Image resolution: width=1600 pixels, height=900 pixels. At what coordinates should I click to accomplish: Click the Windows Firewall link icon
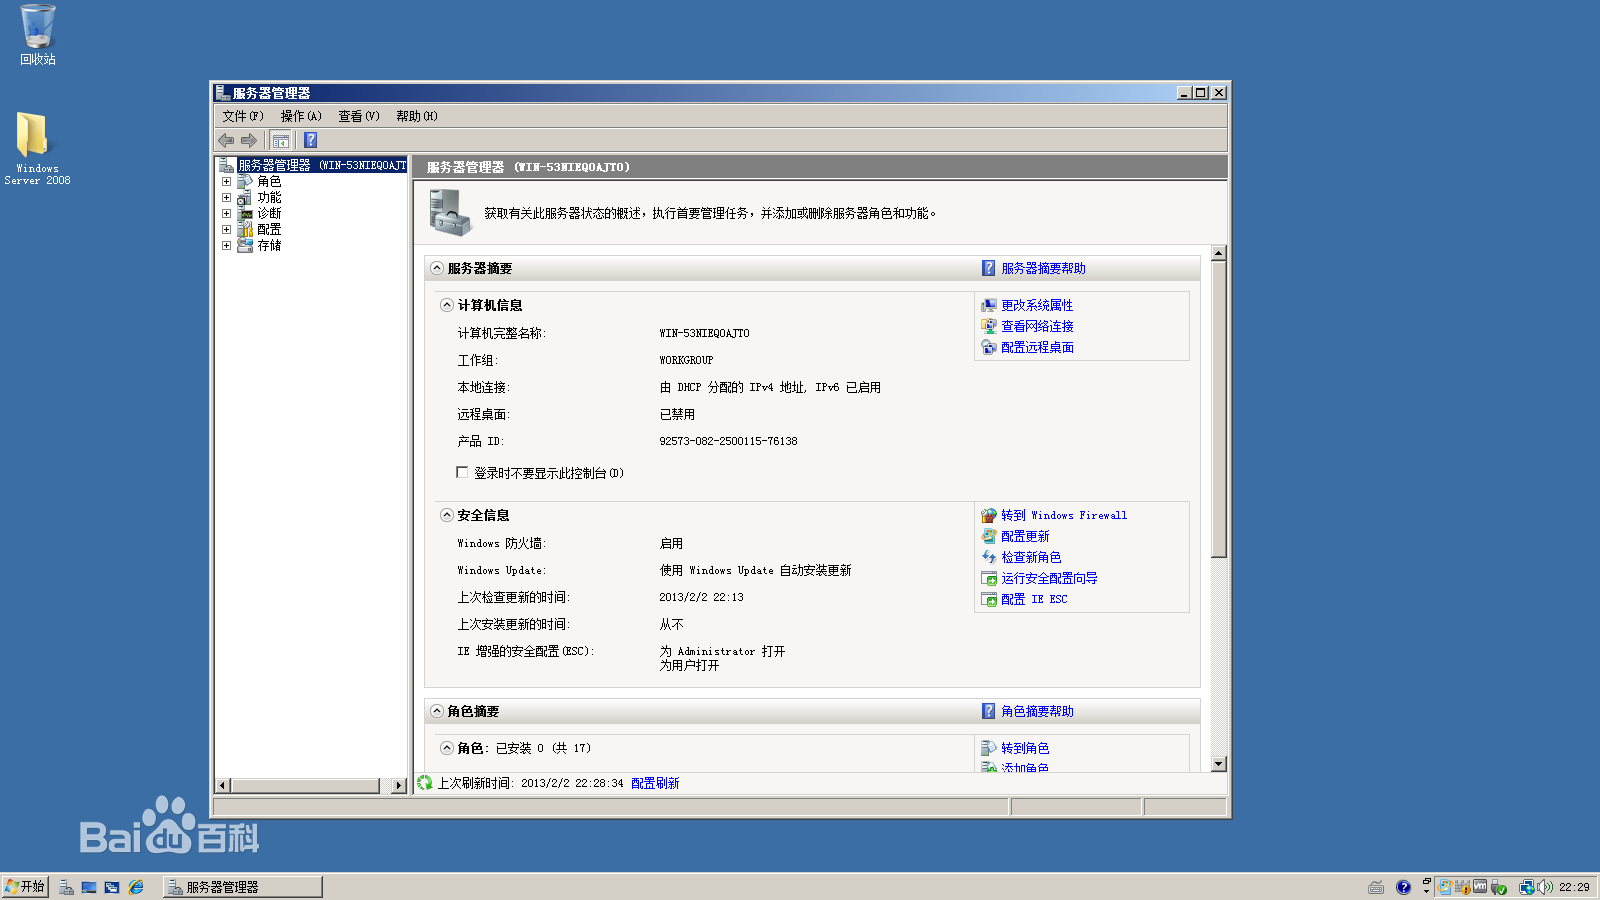click(989, 515)
